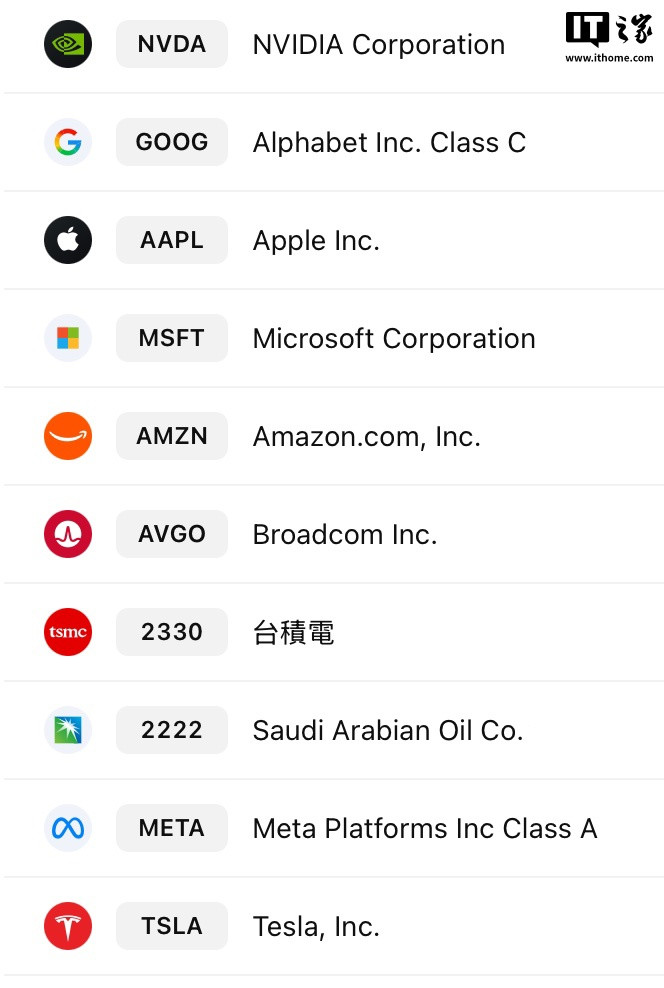Open Apple Inc. stock entry
The image size is (664, 988).
(x=316, y=240)
